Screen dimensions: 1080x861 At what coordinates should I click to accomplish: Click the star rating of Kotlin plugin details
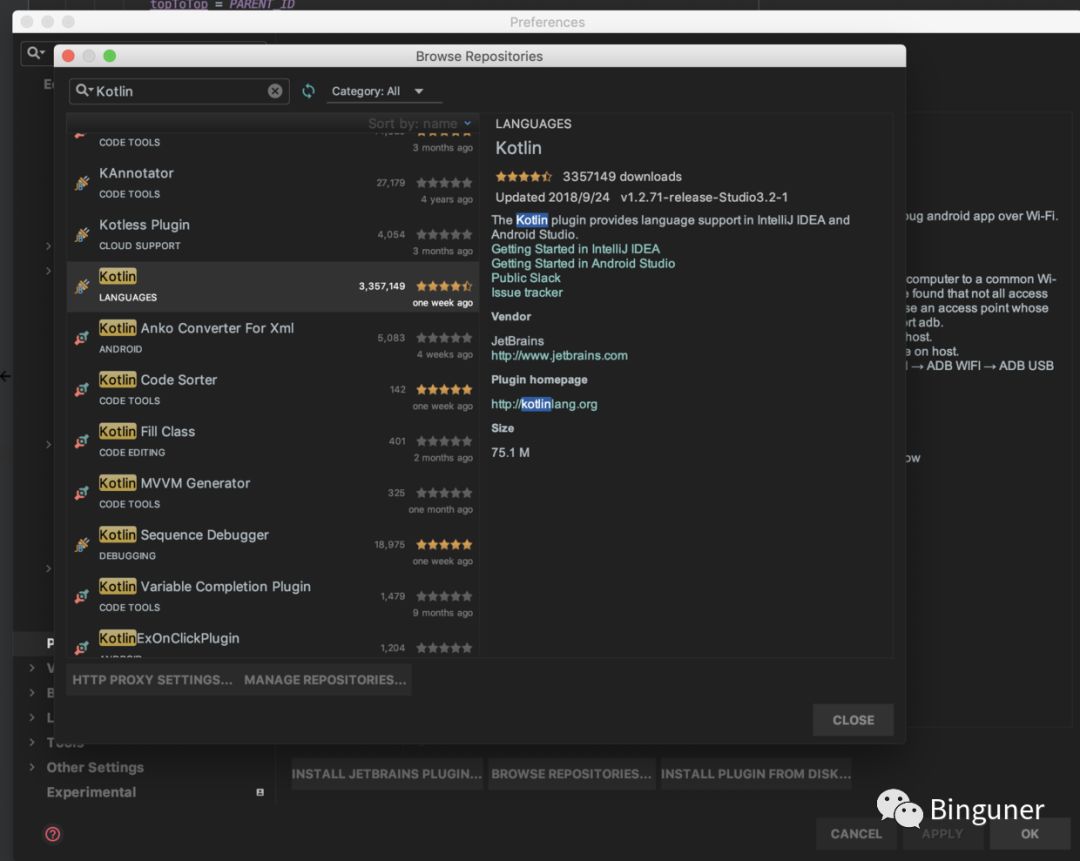click(523, 177)
